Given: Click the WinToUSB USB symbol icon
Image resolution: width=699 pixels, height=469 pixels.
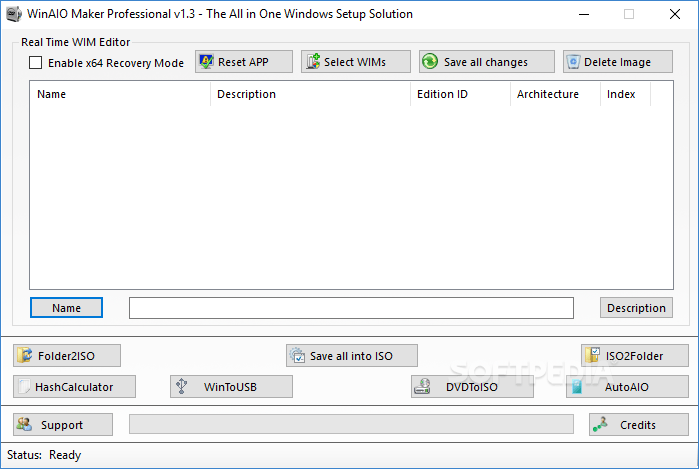Looking at the screenshot, I should [x=181, y=386].
